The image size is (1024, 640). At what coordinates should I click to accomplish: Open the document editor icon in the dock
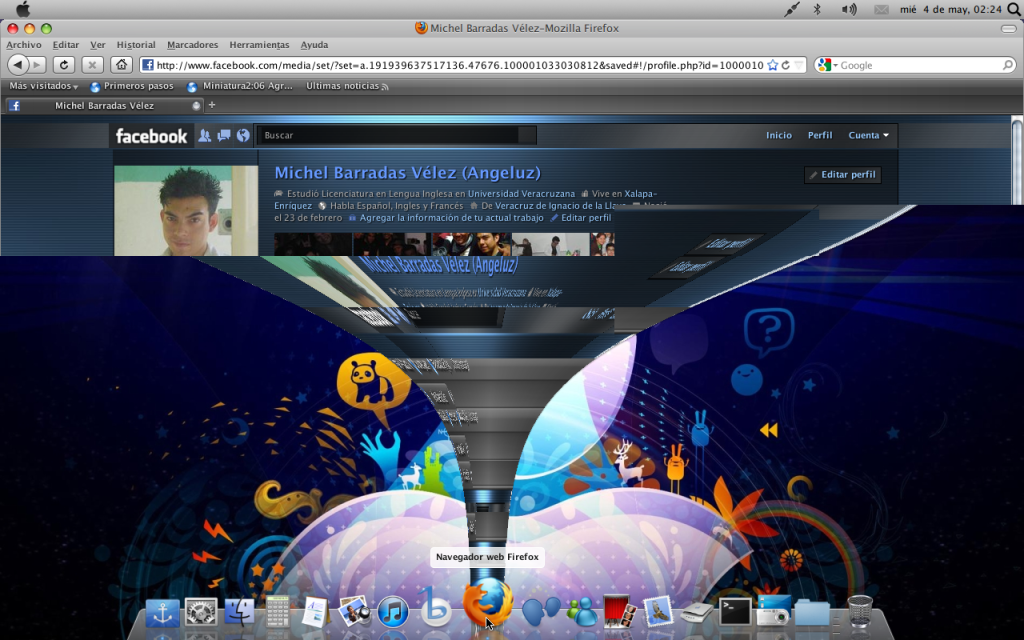point(316,613)
